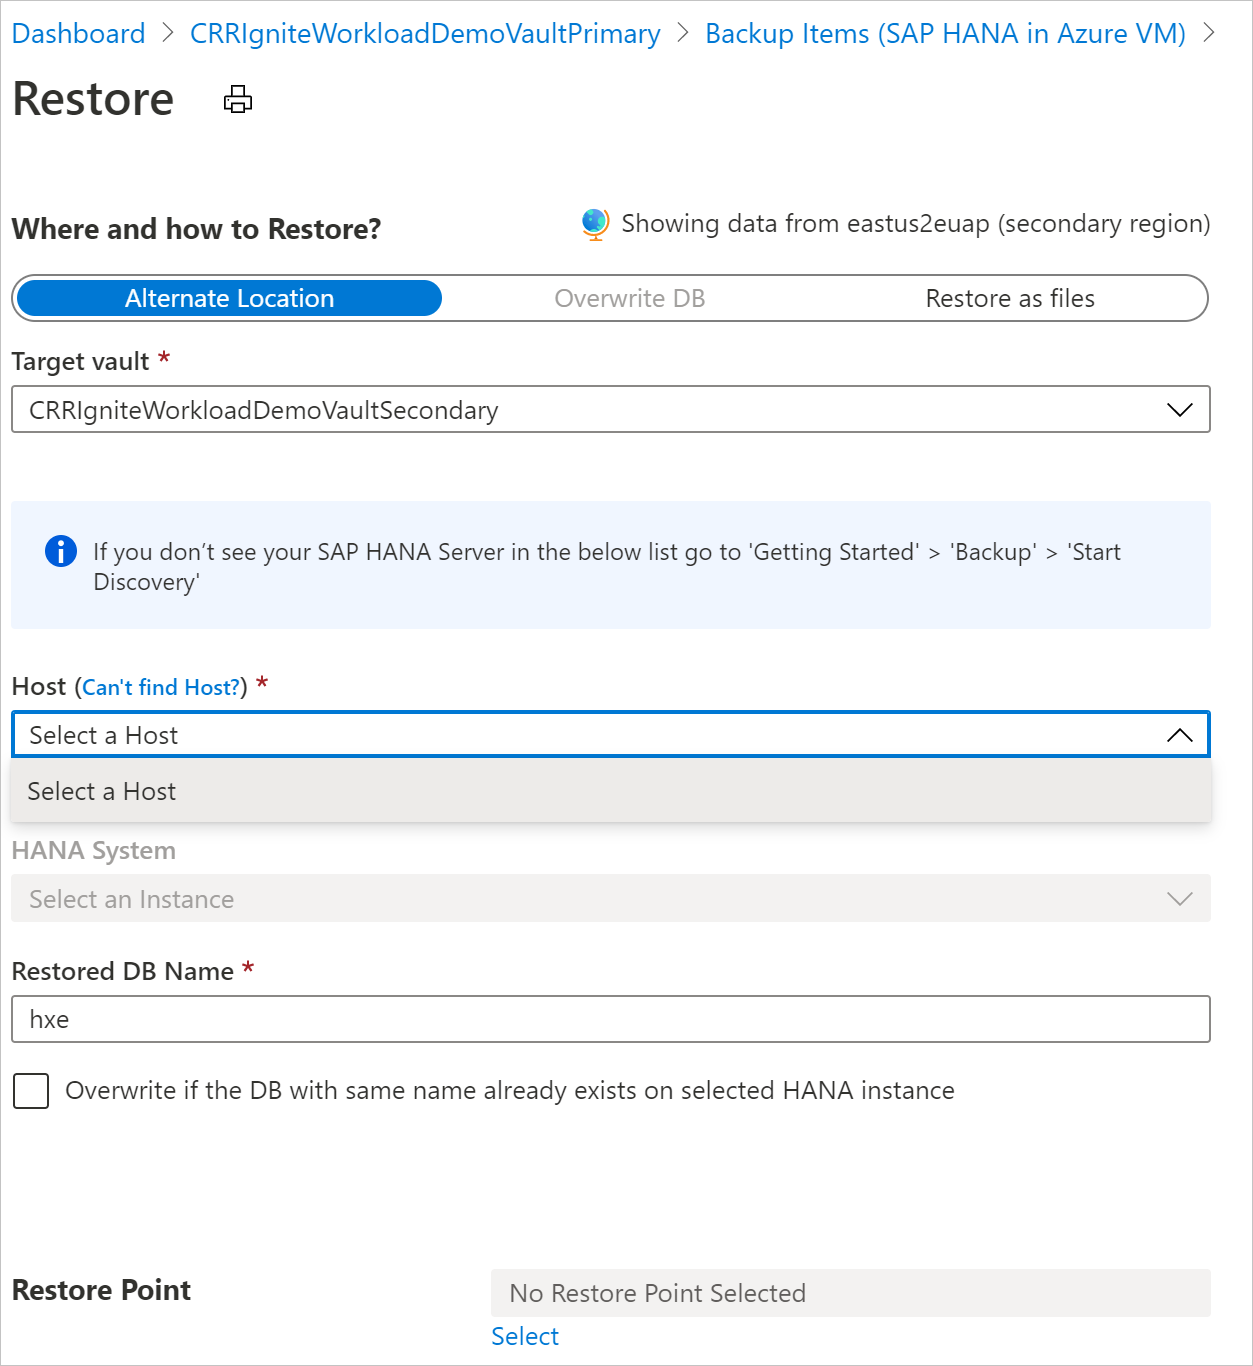Open the Dashboard breadcrumb

coord(77,33)
